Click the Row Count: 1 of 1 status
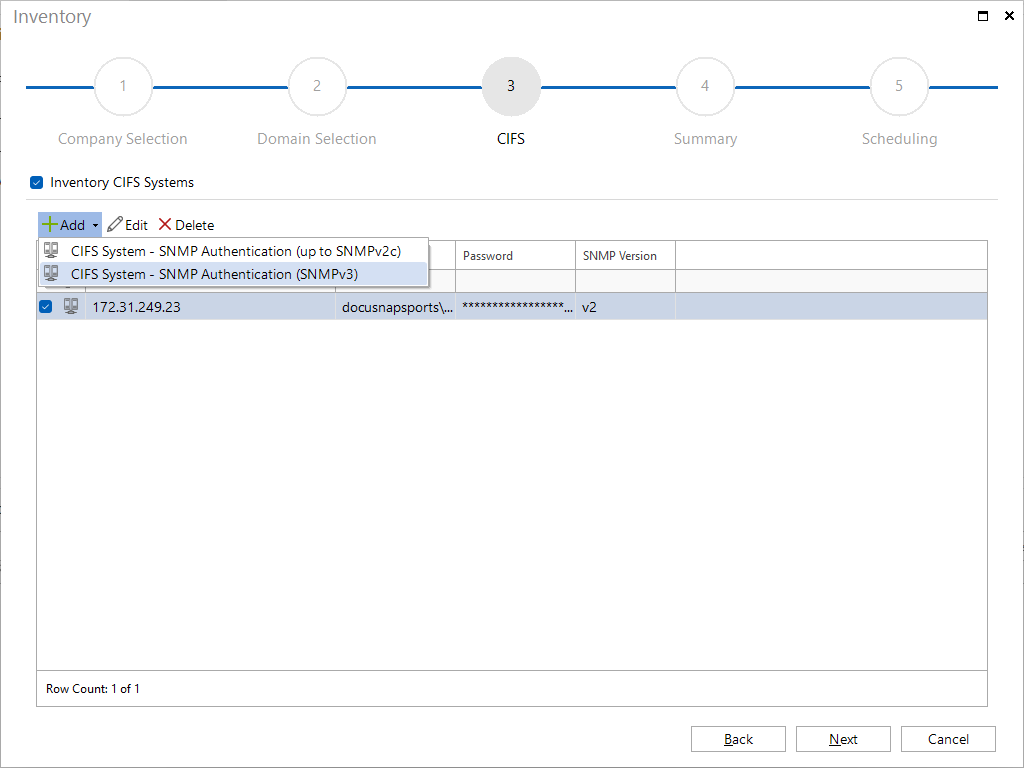The image size is (1024, 768). point(93,689)
